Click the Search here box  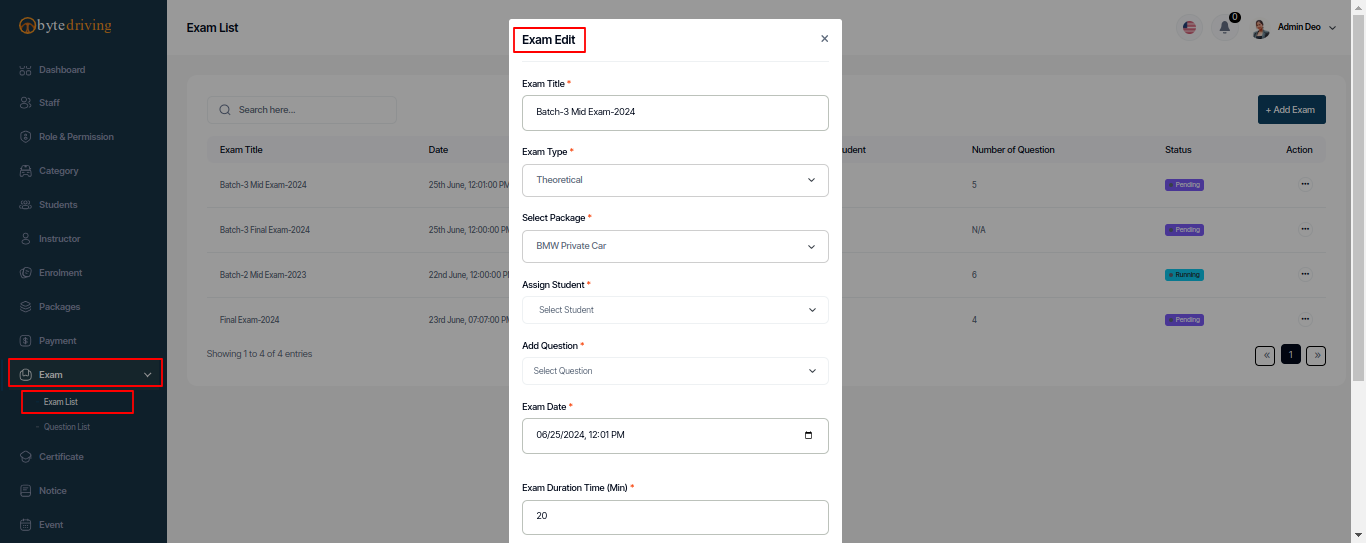pos(302,110)
